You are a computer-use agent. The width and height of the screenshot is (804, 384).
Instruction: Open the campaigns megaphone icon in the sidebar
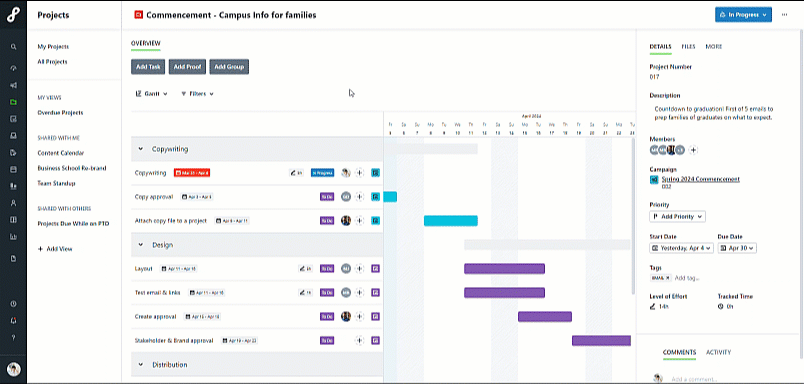[13, 85]
